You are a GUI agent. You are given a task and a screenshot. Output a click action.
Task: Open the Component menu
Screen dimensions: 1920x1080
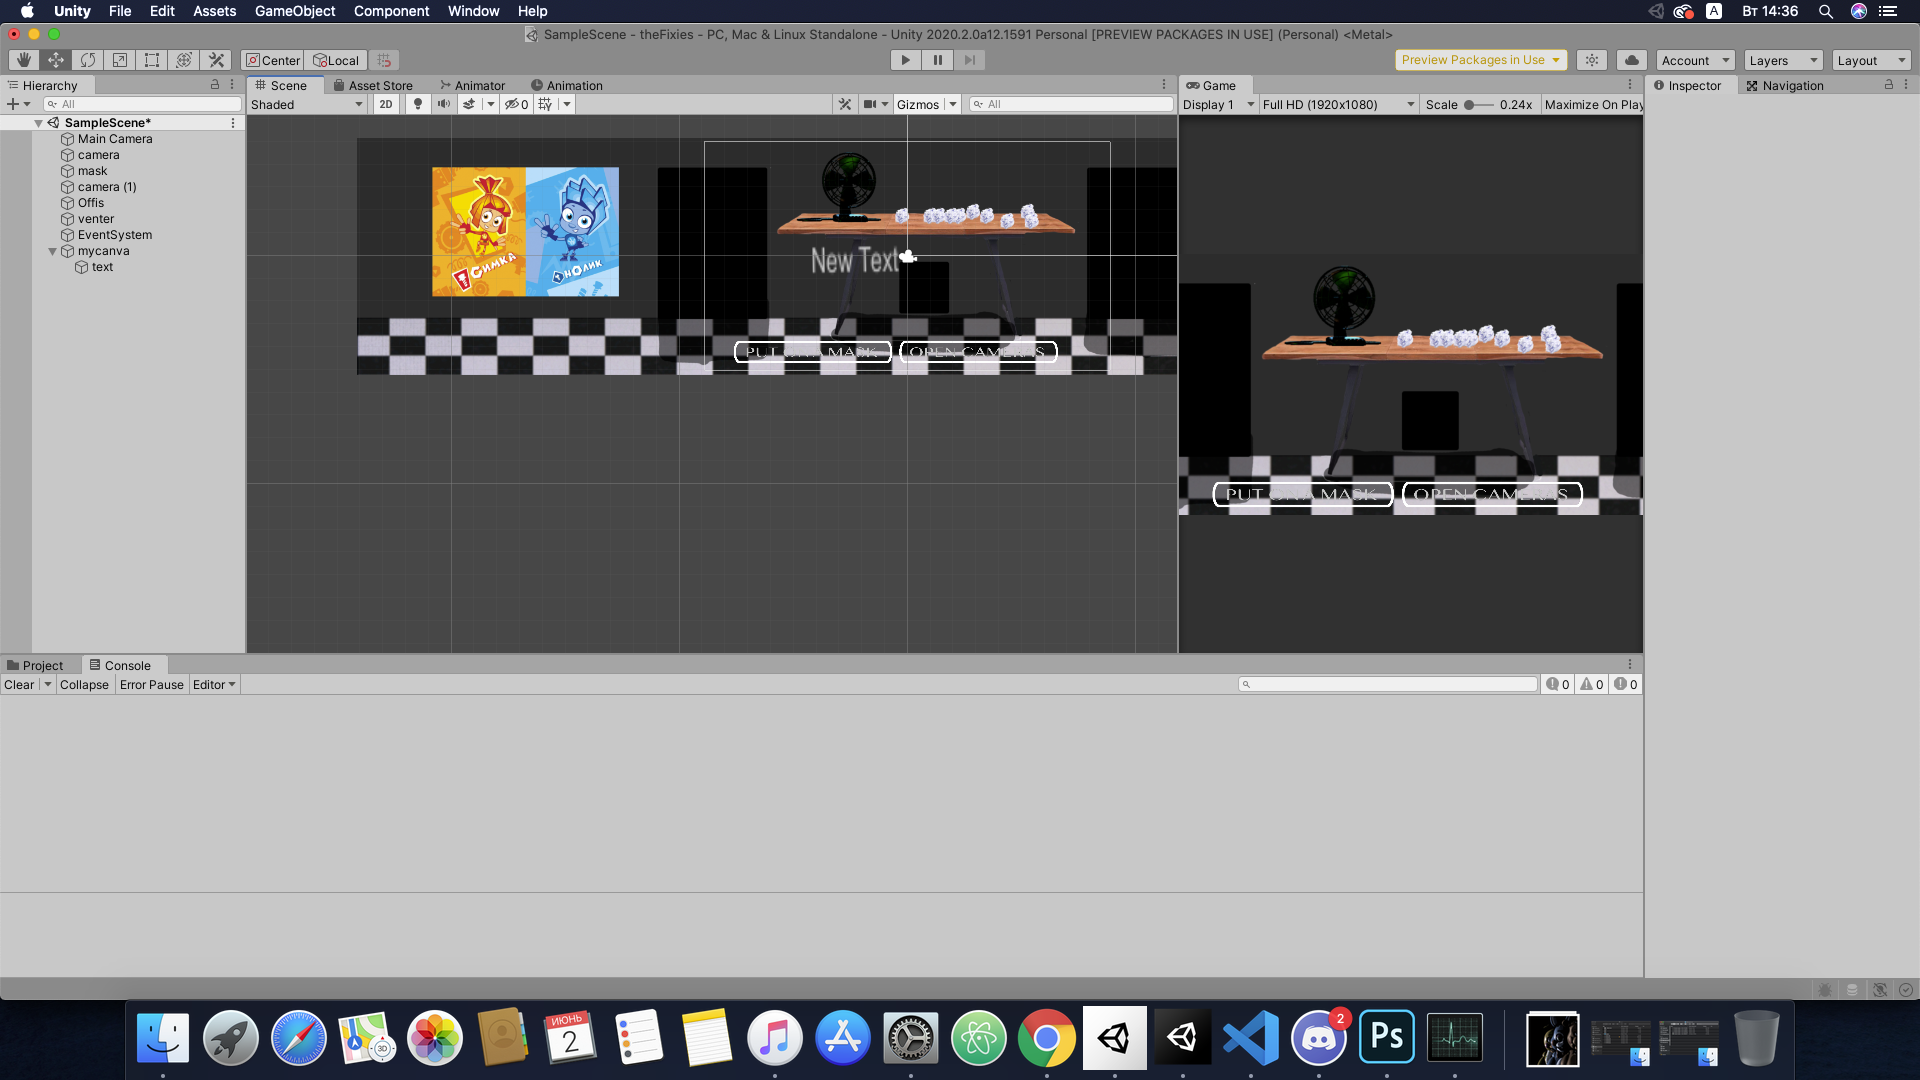click(x=391, y=11)
